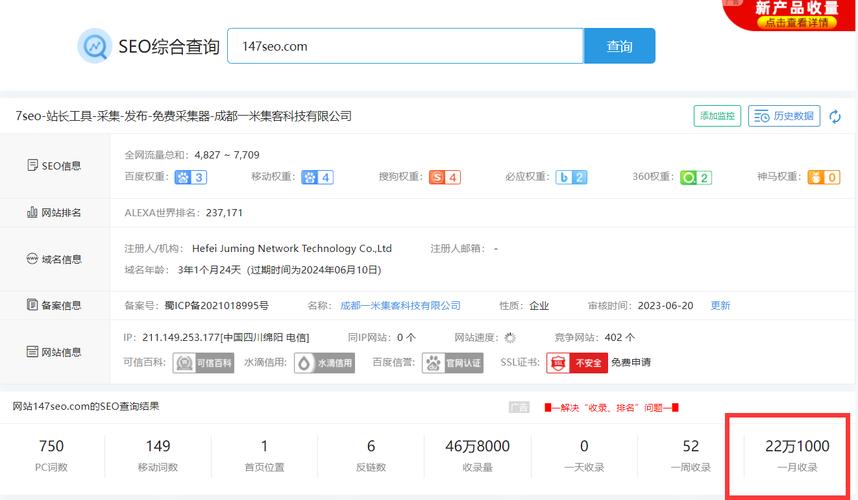Click the 水滴信用 badge icon
858x500 pixels.
[324, 363]
